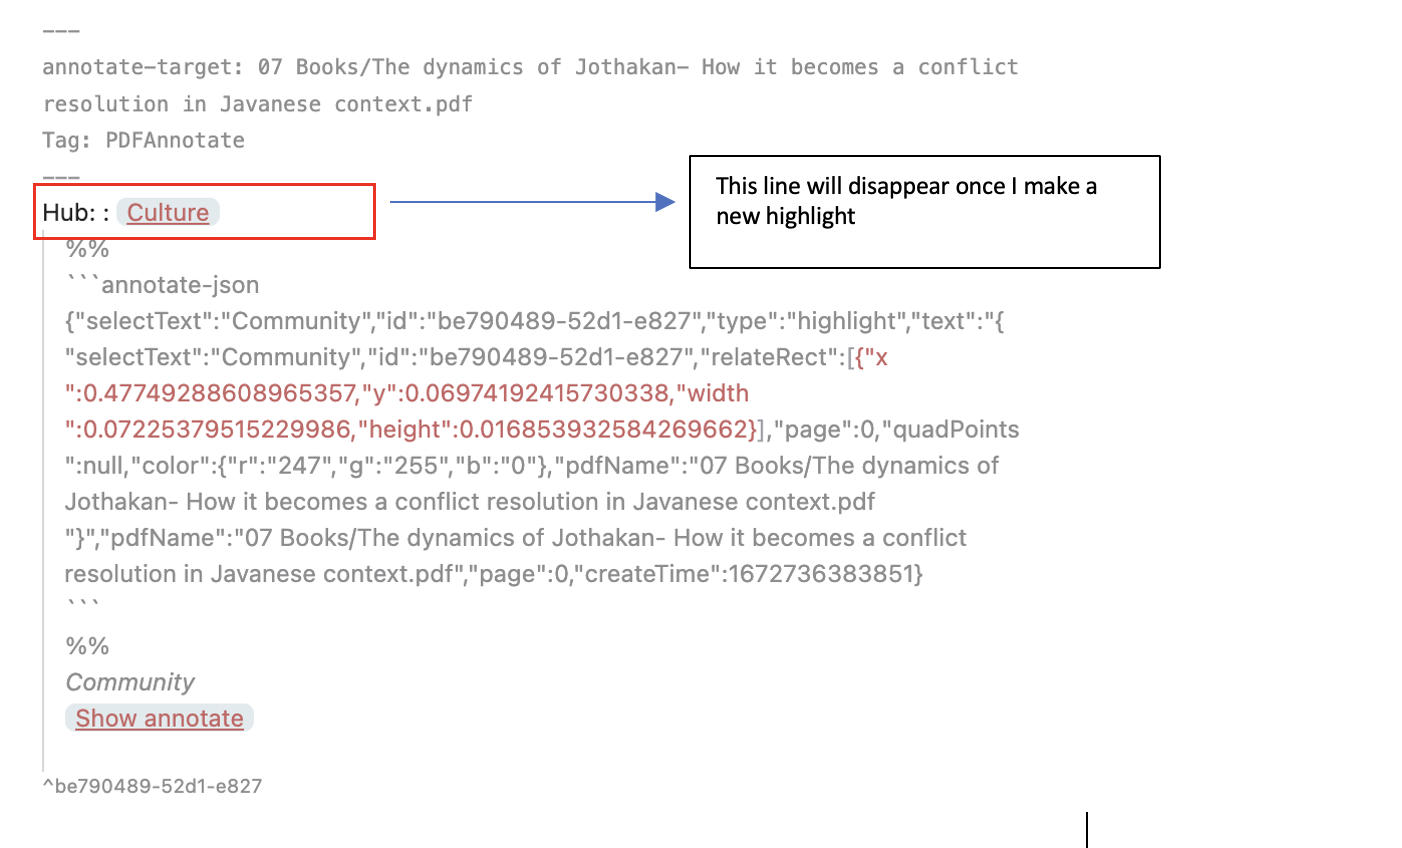The height and width of the screenshot is (848, 1402).
Task: Select the block reference ^be790489-52d1-e827
Action: [x=151, y=787]
